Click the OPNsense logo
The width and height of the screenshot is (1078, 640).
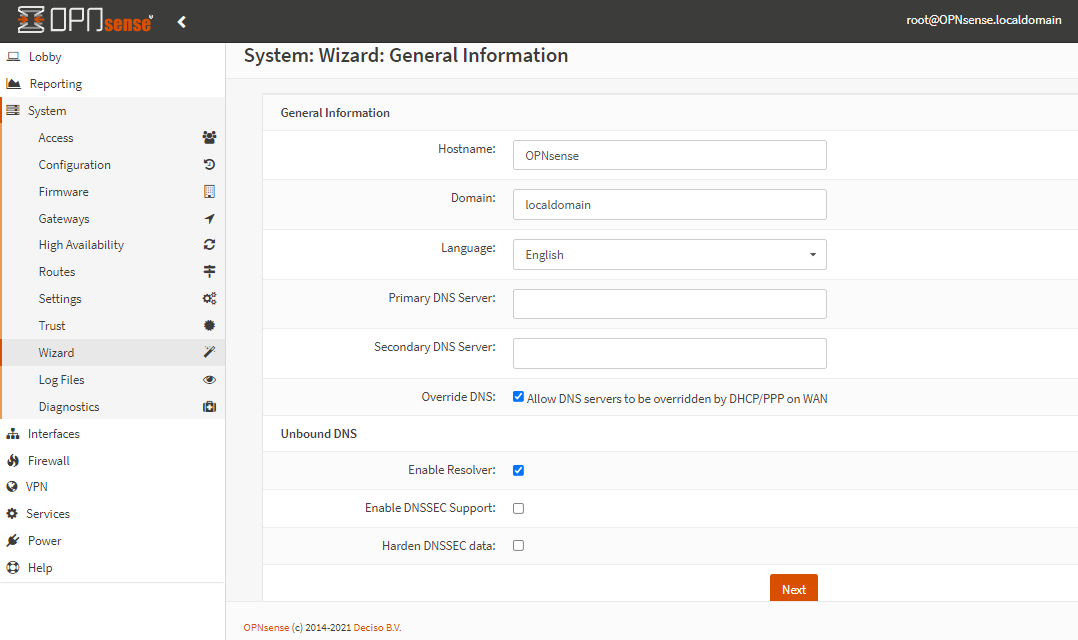[85, 20]
